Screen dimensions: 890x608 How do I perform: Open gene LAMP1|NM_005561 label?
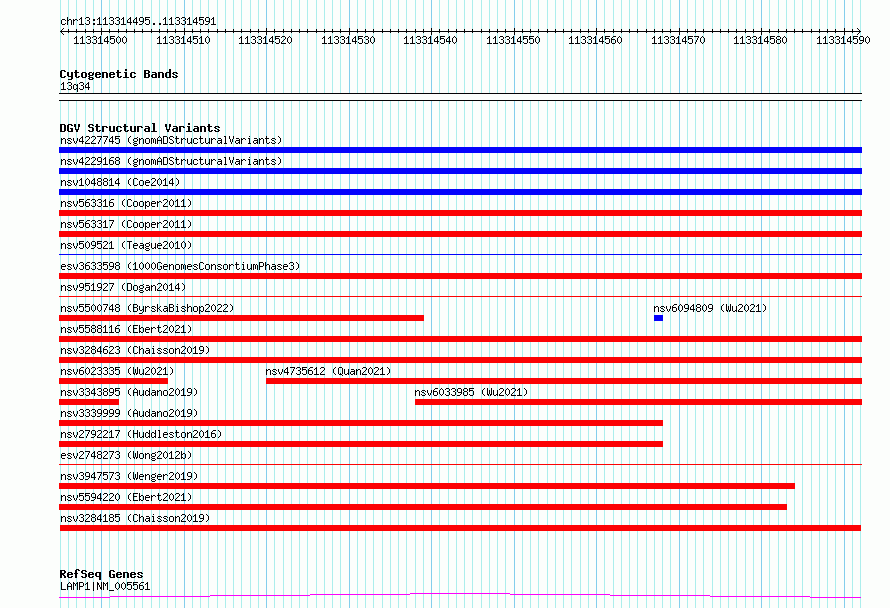pyautogui.click(x=105, y=586)
